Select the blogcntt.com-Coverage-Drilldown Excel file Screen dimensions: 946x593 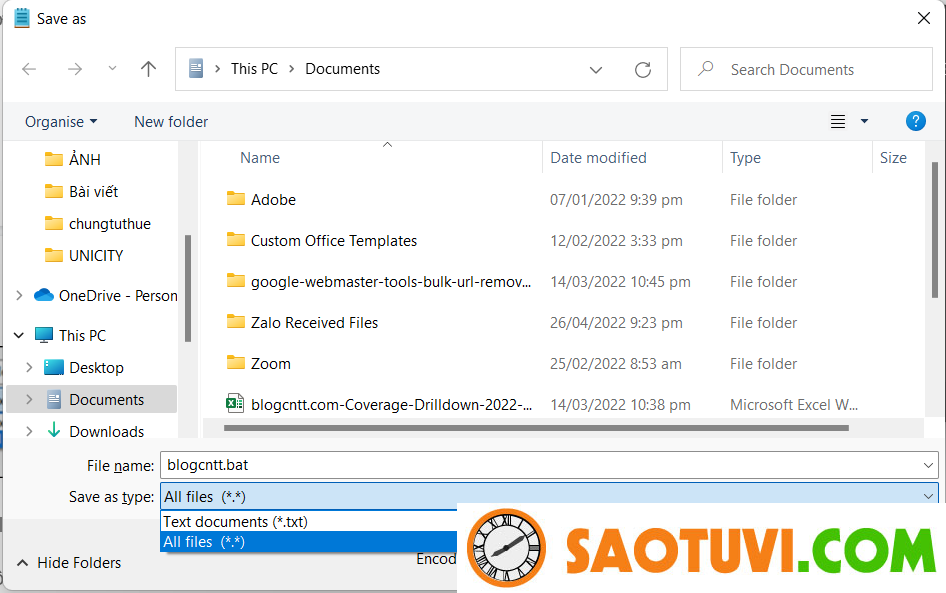[392, 405]
